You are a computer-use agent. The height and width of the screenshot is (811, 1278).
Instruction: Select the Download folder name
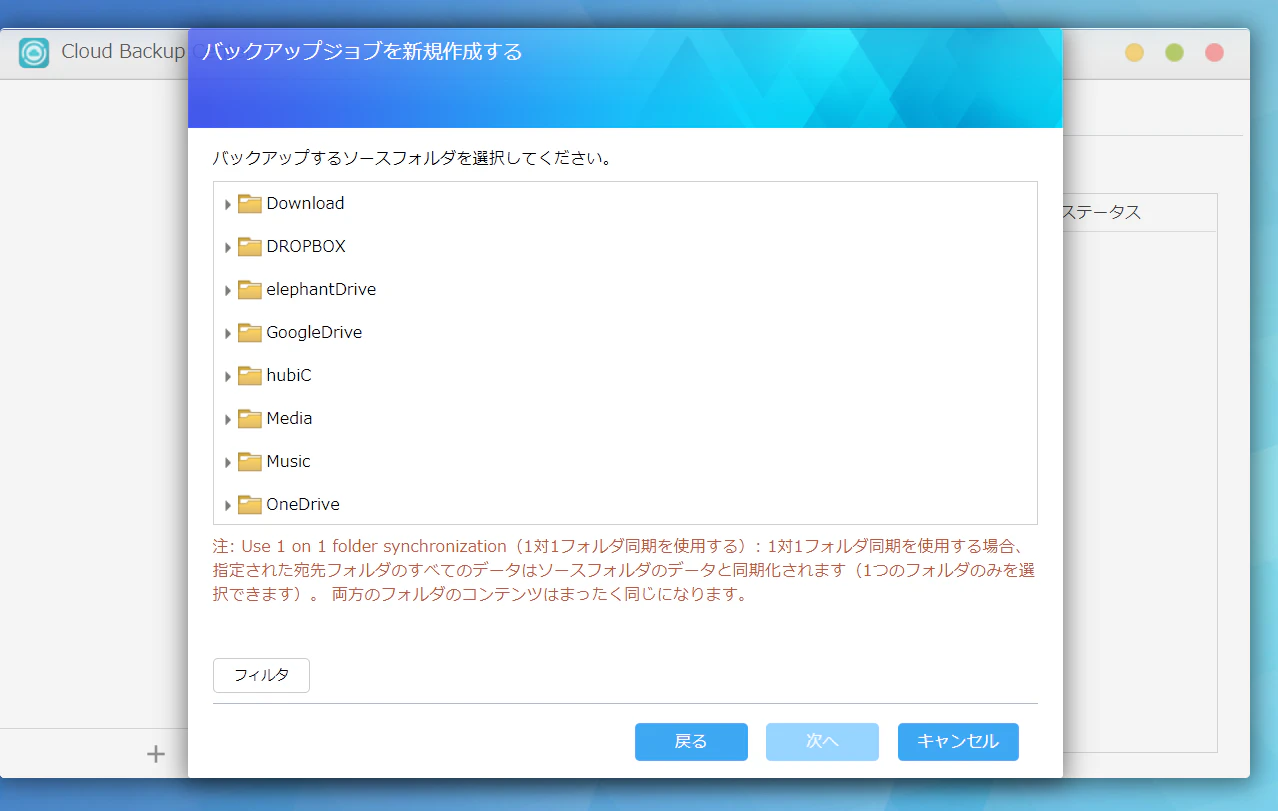coord(305,203)
